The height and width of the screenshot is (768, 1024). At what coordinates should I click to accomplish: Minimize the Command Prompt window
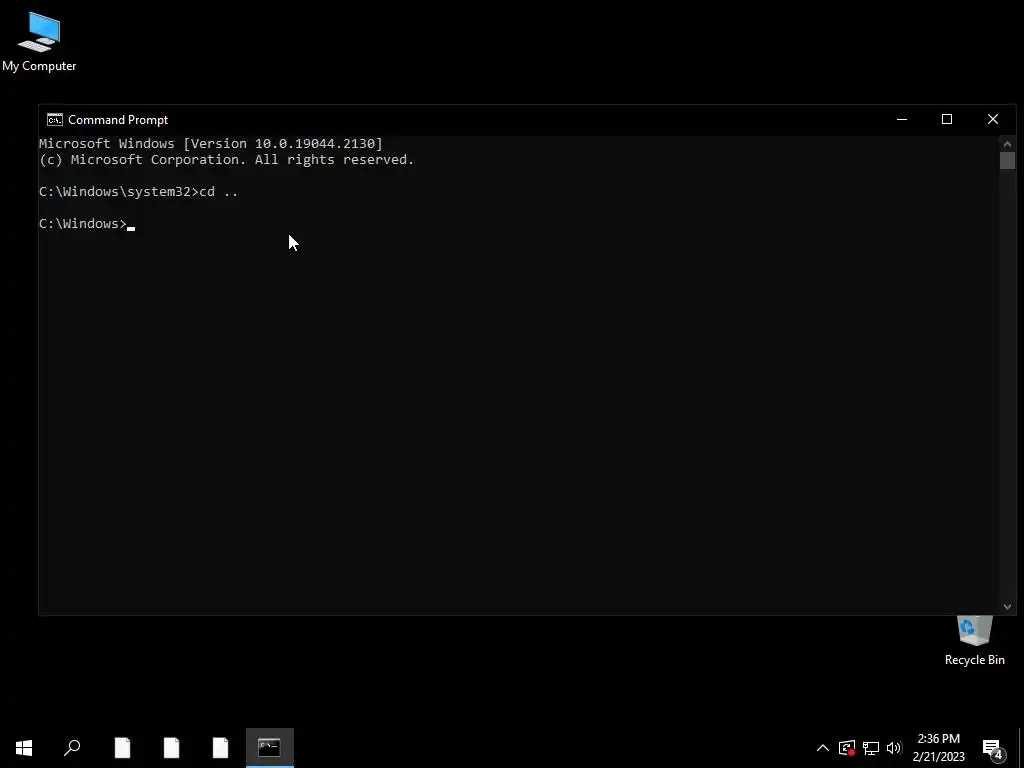point(902,120)
